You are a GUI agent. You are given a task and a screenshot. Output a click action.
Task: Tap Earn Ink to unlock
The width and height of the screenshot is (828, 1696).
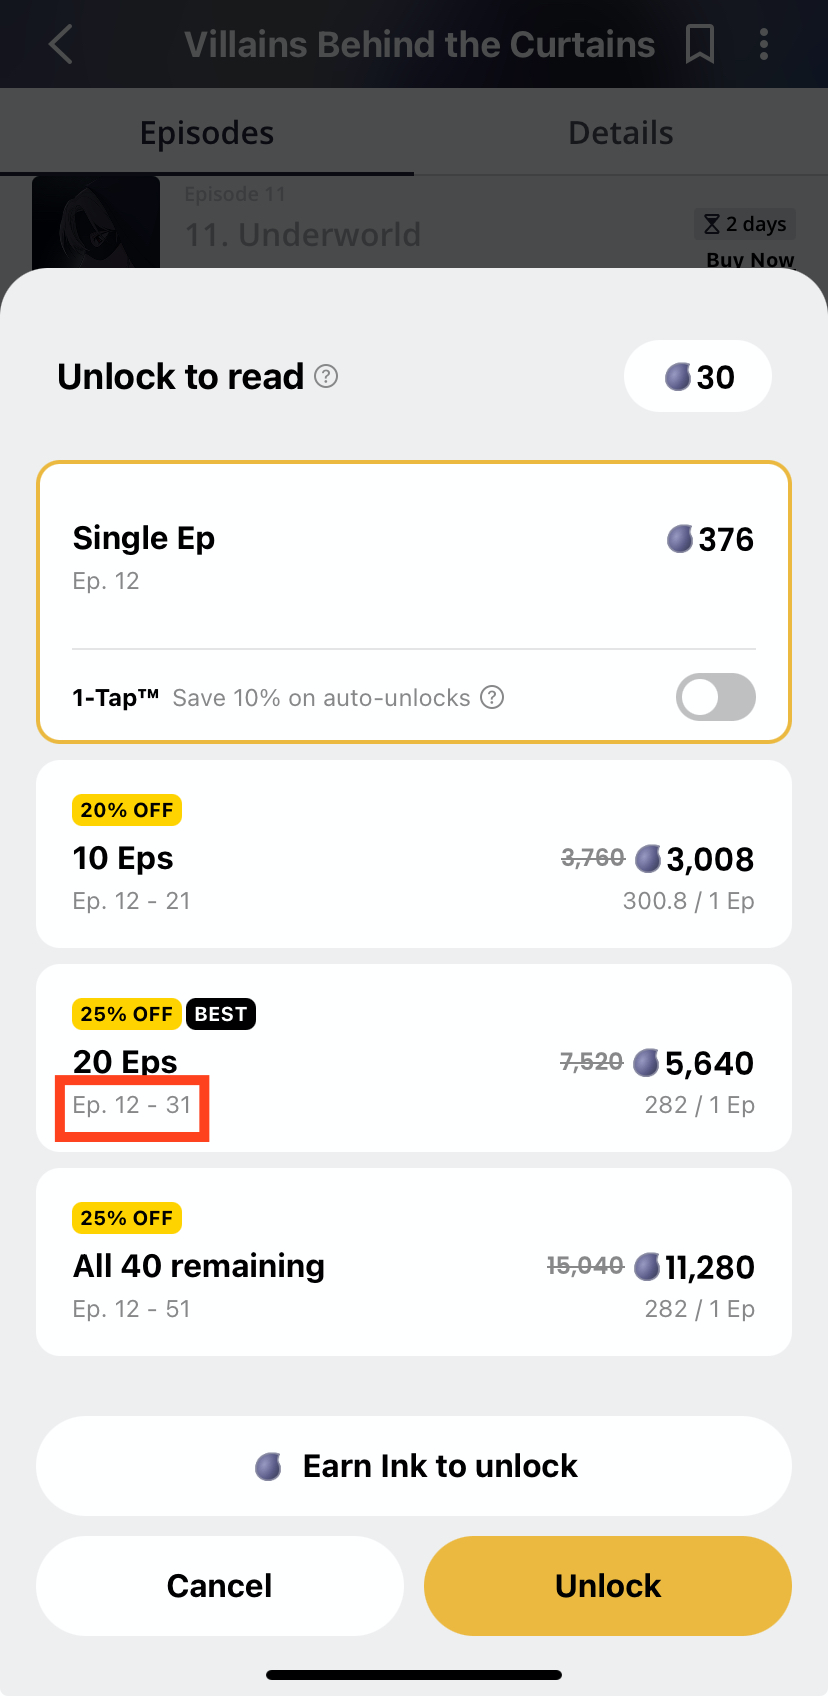[413, 1466]
